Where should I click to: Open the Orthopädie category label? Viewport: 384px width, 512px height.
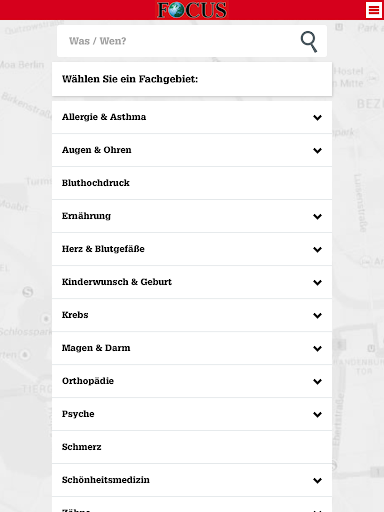[x=88, y=381]
